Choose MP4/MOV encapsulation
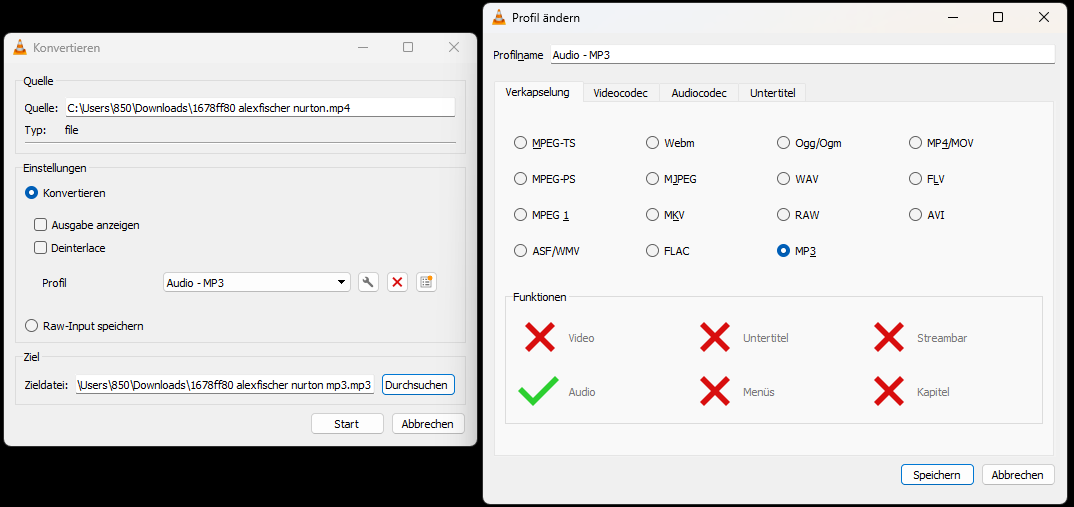This screenshot has height=507, width=1074. tap(915, 143)
